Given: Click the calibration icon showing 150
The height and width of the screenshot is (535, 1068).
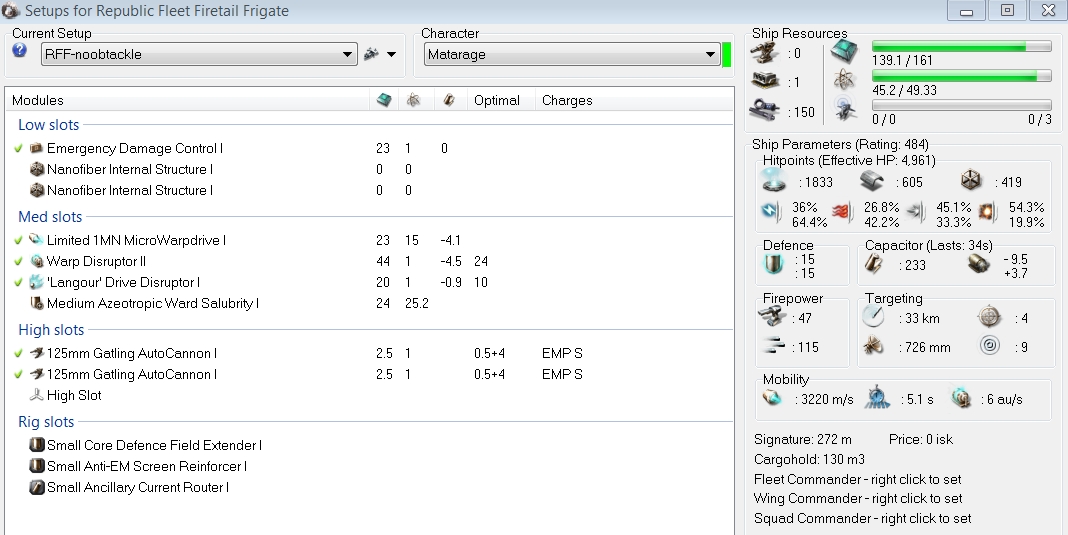Looking at the screenshot, I should point(765,111).
